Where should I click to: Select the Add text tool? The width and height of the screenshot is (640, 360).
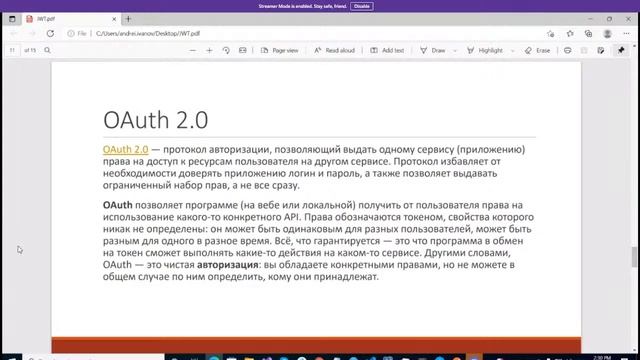point(387,50)
